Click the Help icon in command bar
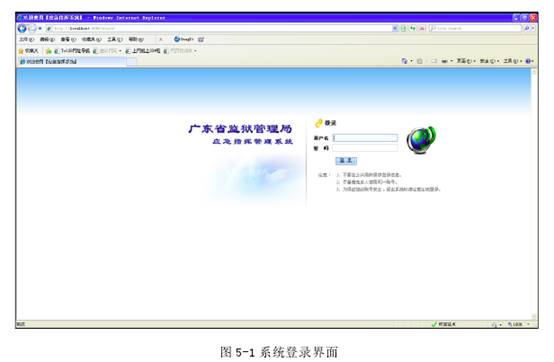 pos(528,61)
